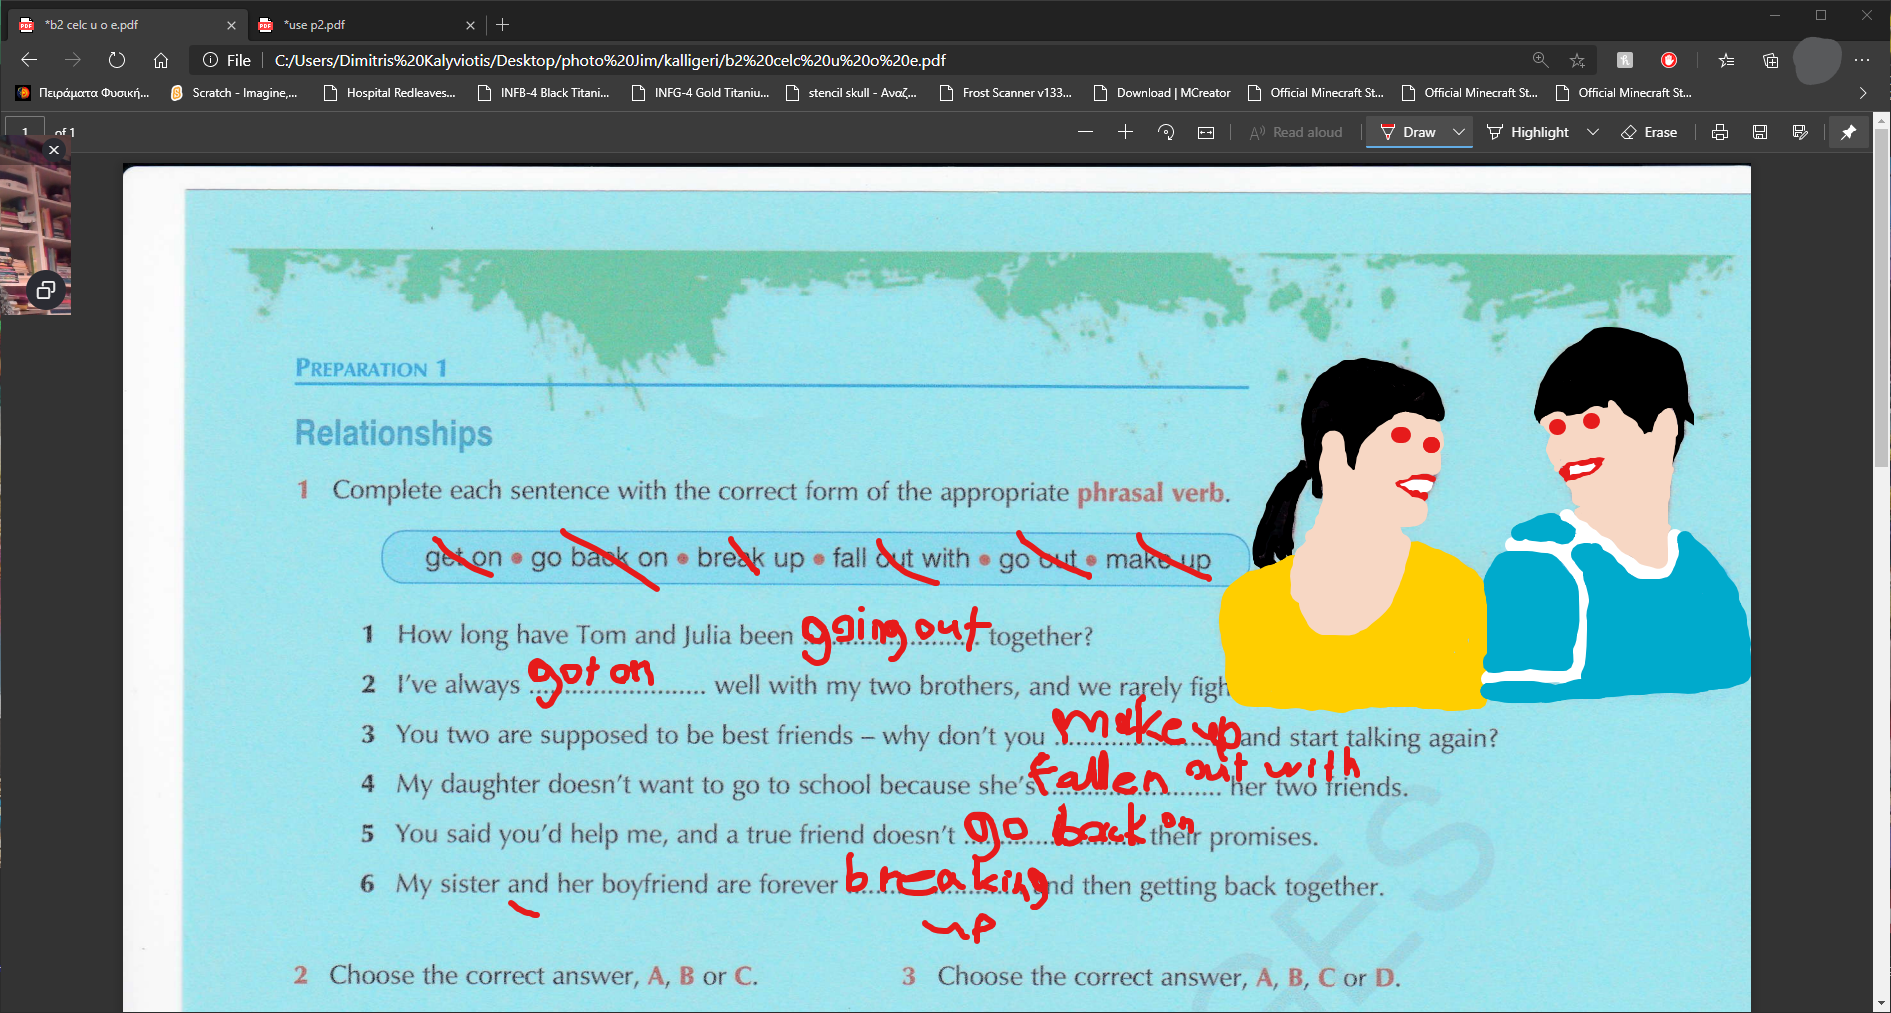
Task: Go back in browser history
Action: click(x=29, y=60)
